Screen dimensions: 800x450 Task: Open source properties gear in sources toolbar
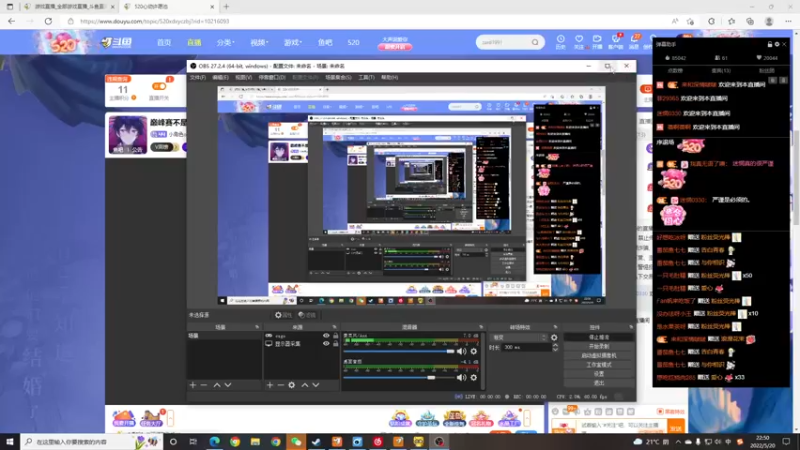[x=291, y=385]
